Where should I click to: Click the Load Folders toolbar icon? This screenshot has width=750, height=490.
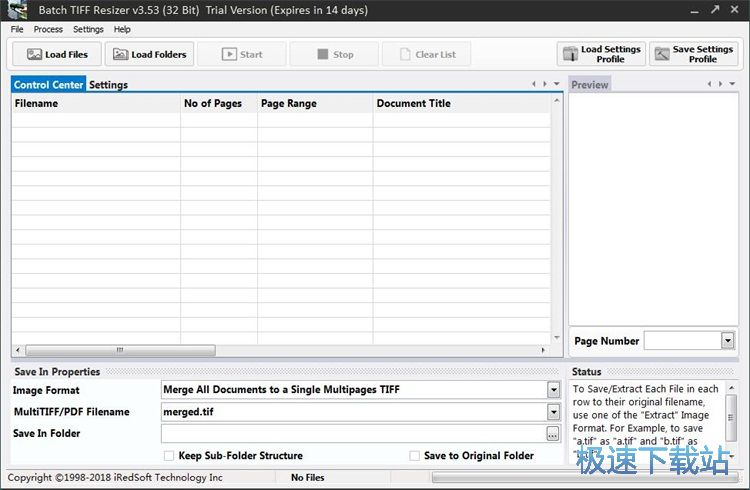click(121, 55)
